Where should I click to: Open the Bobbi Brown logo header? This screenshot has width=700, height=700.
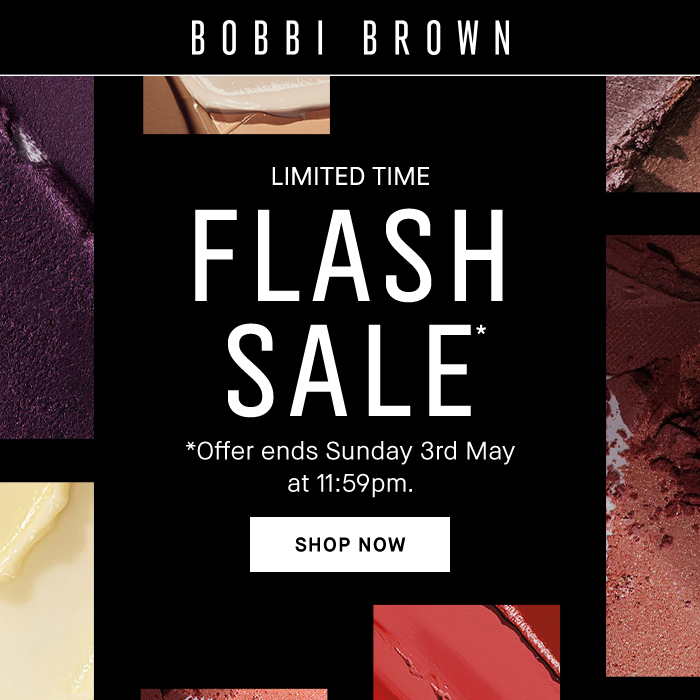pos(350,38)
